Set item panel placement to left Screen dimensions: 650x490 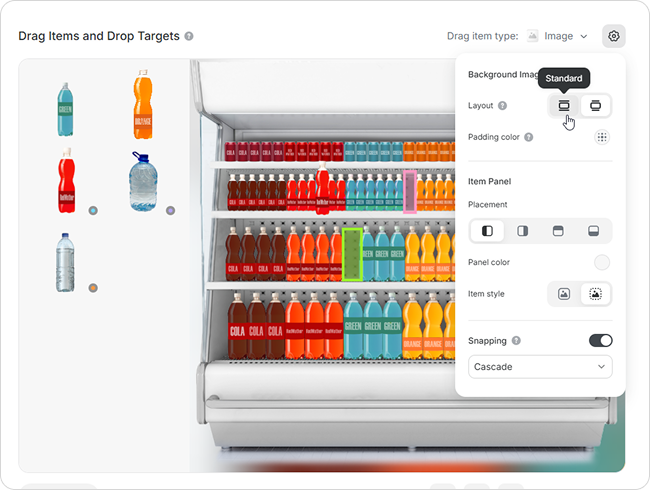coord(487,231)
